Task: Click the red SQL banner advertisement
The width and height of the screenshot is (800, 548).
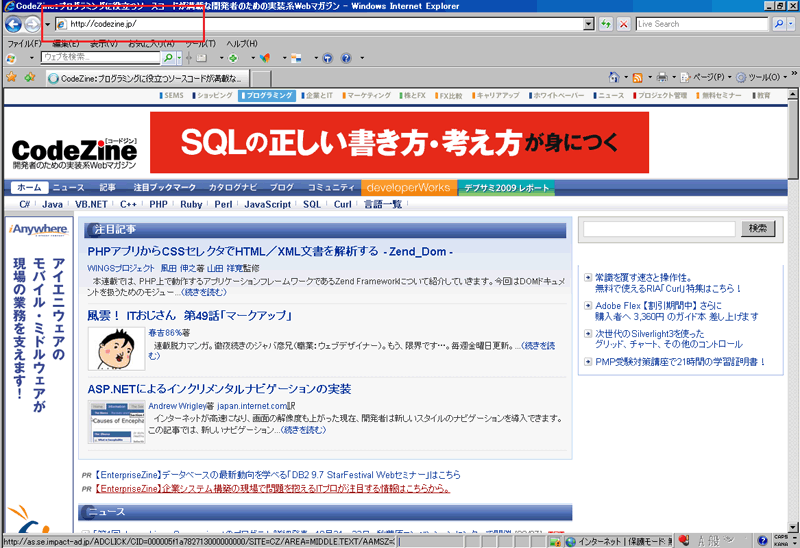Action: pos(399,142)
